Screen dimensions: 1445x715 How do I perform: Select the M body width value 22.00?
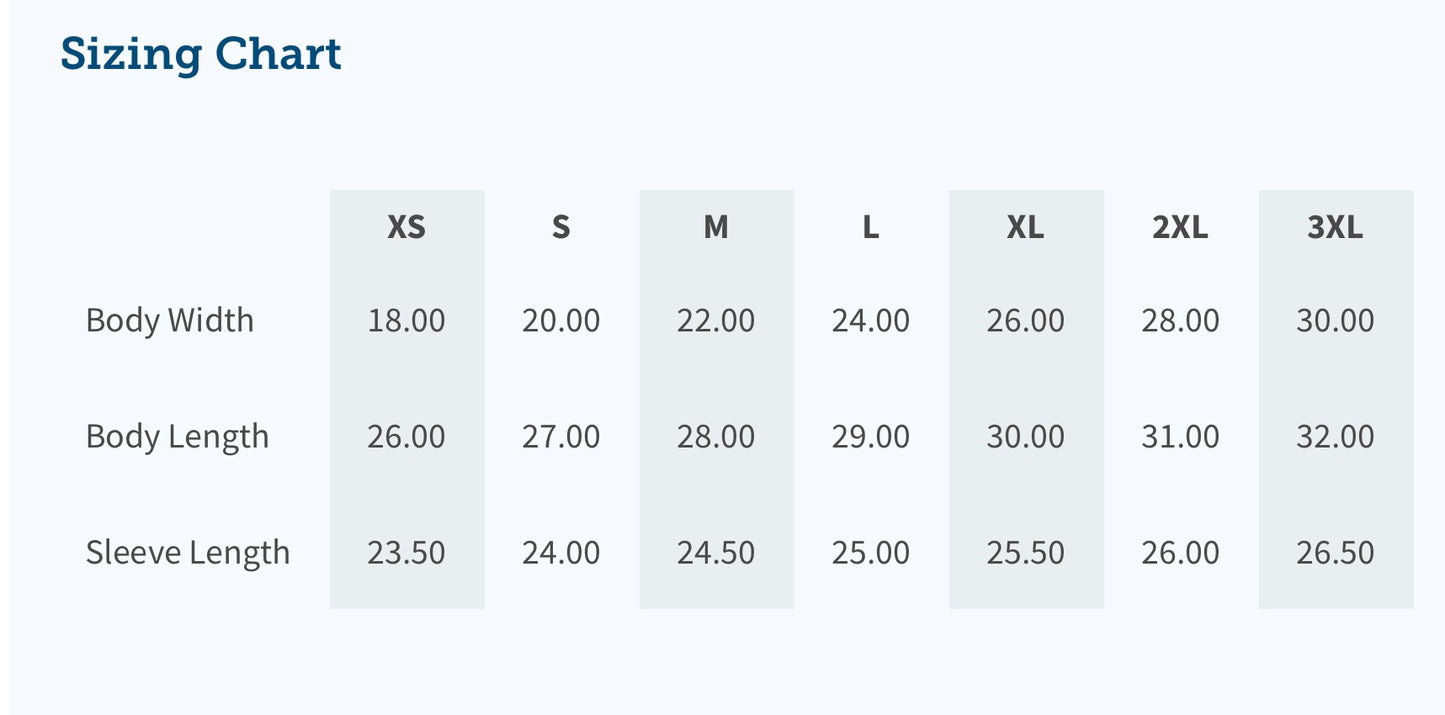pos(716,321)
